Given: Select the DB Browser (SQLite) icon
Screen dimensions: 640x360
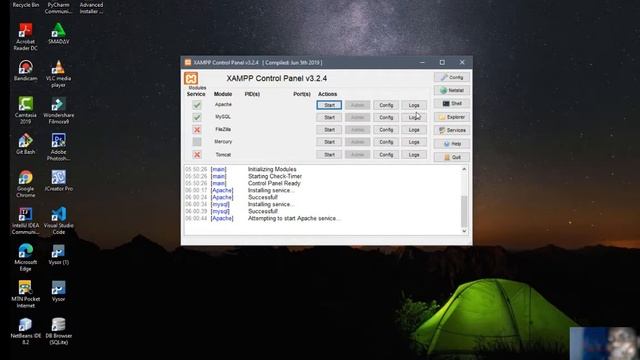Looking at the screenshot, I should pos(58,331).
